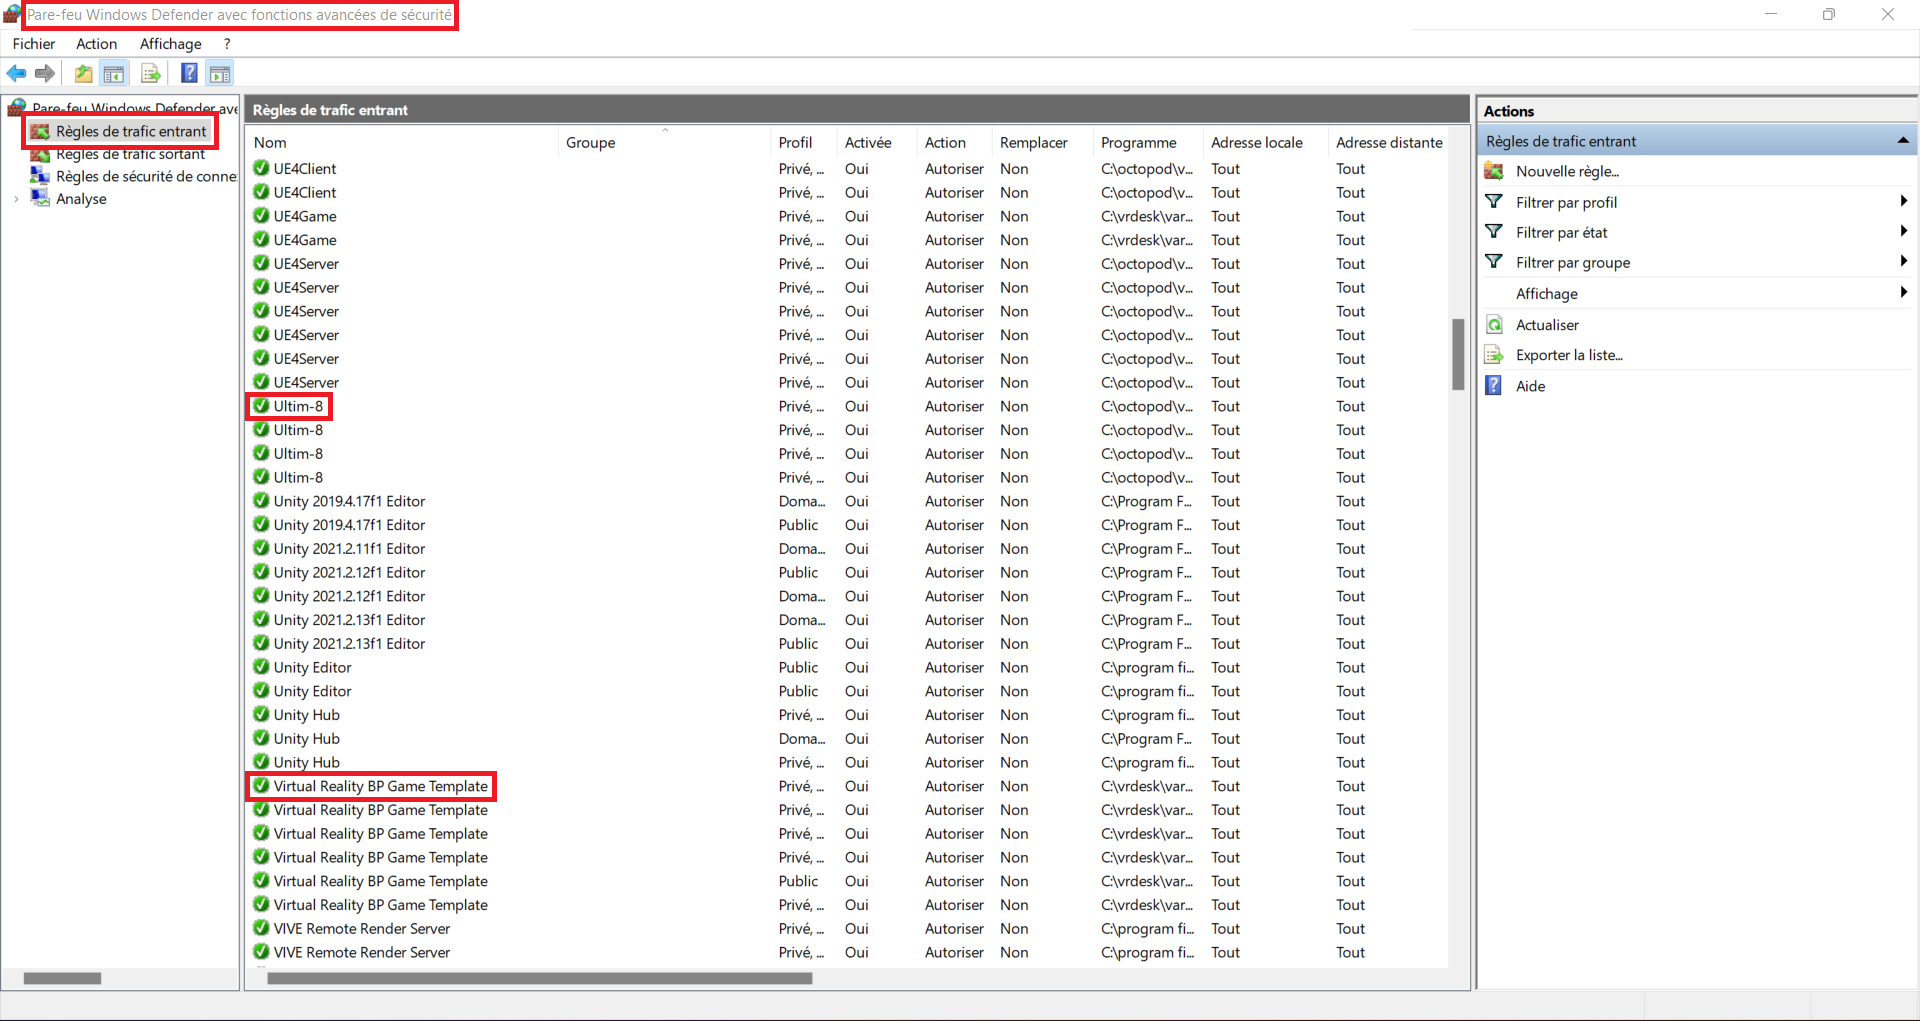
Task: Click the funnel icon beside Filtrer par profil
Action: (x=1494, y=202)
